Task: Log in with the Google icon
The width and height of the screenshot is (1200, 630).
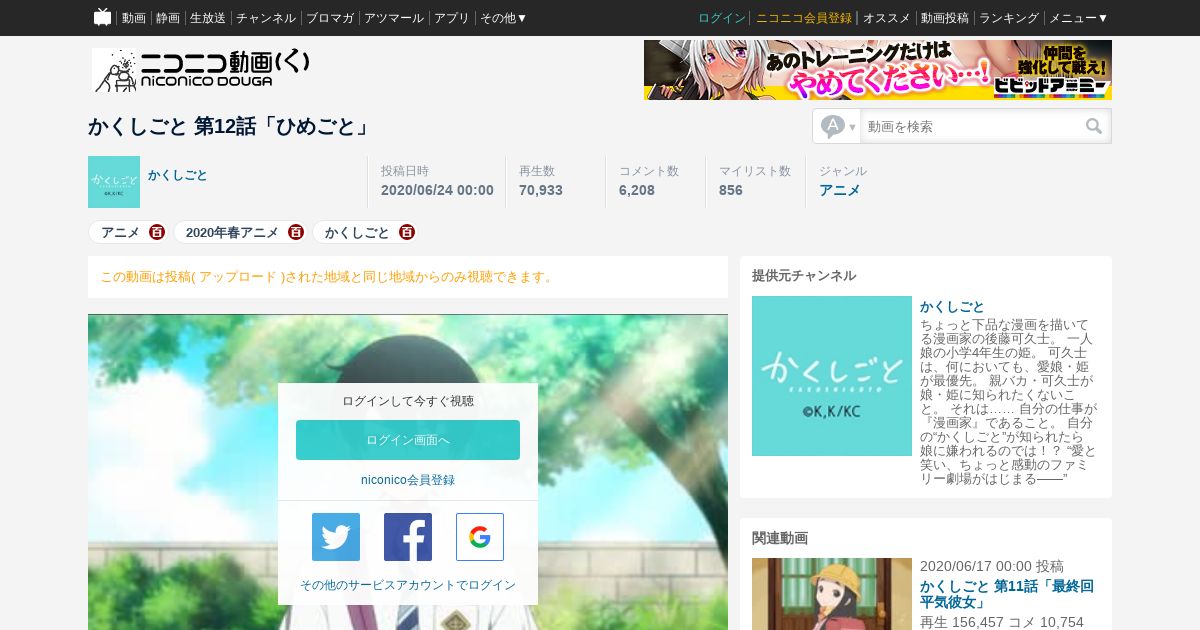Action: point(480,537)
